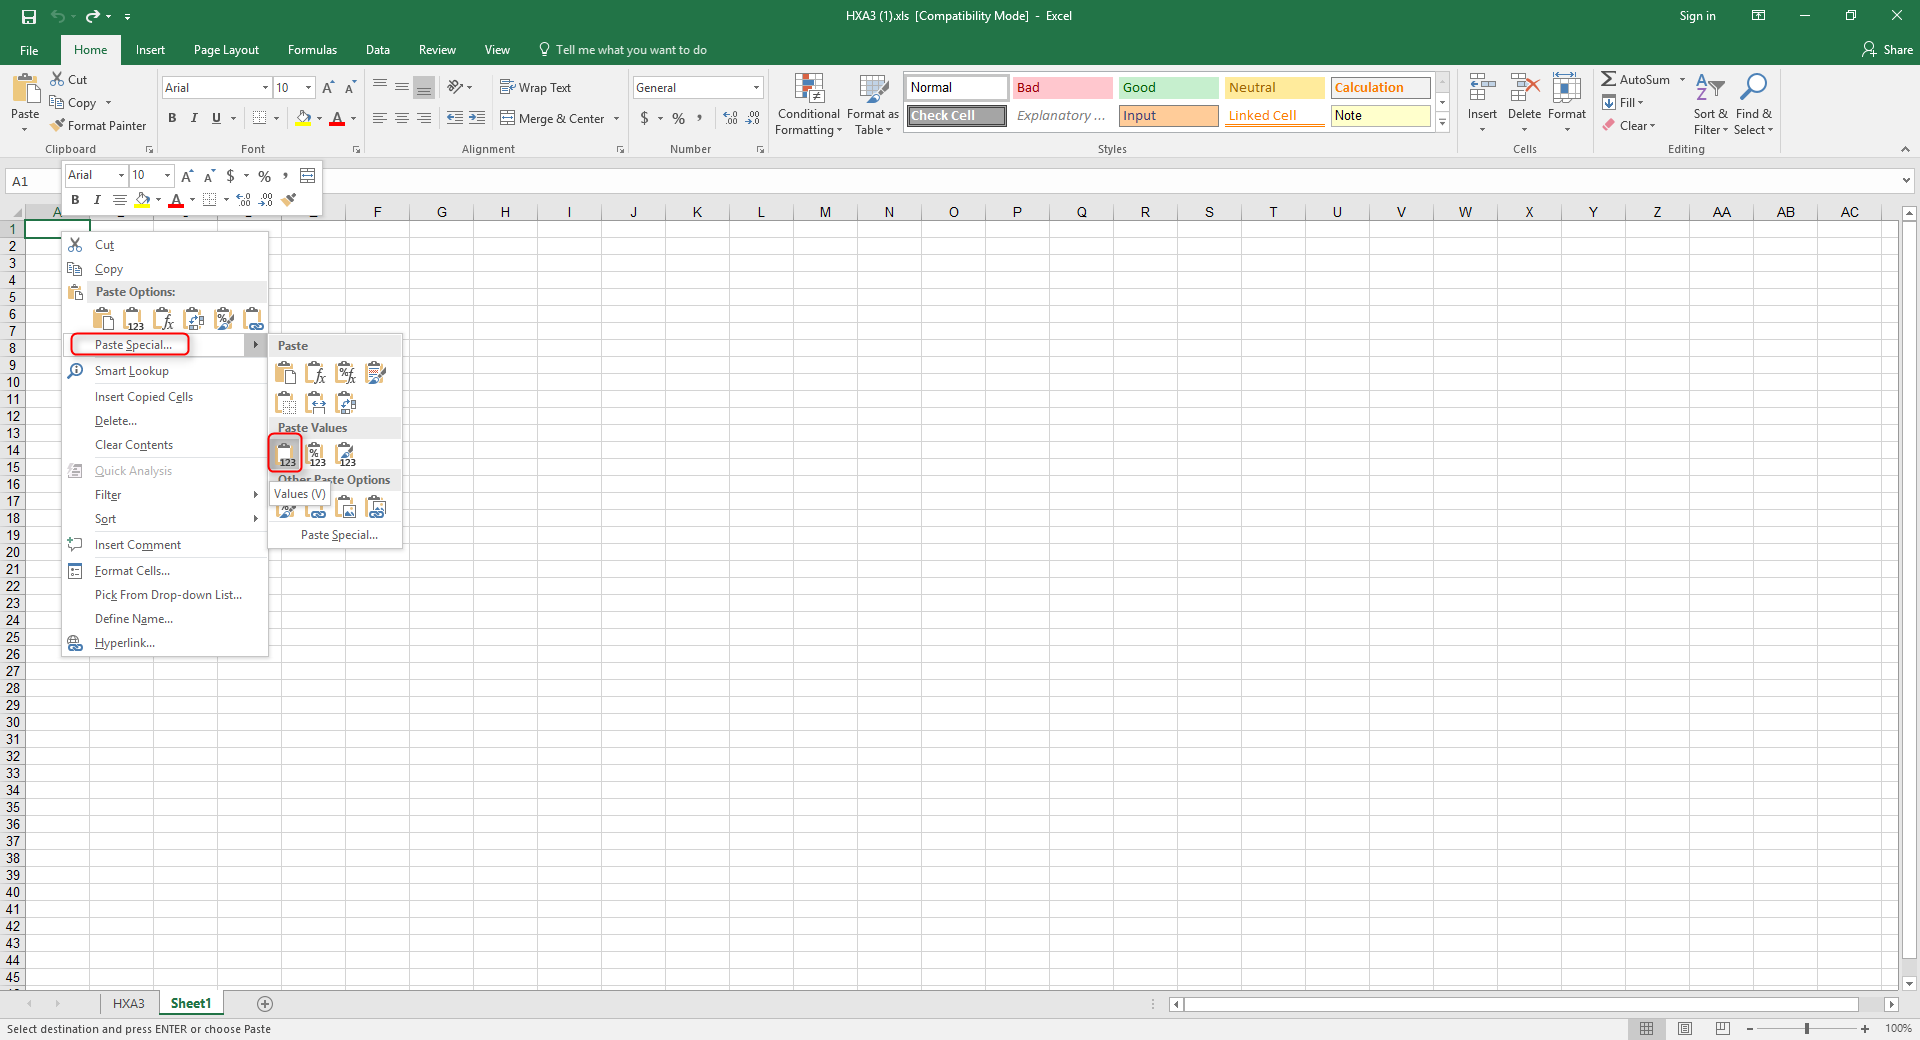The image size is (1920, 1040).
Task: Click Percent Style in Number group
Action: pos(679,118)
